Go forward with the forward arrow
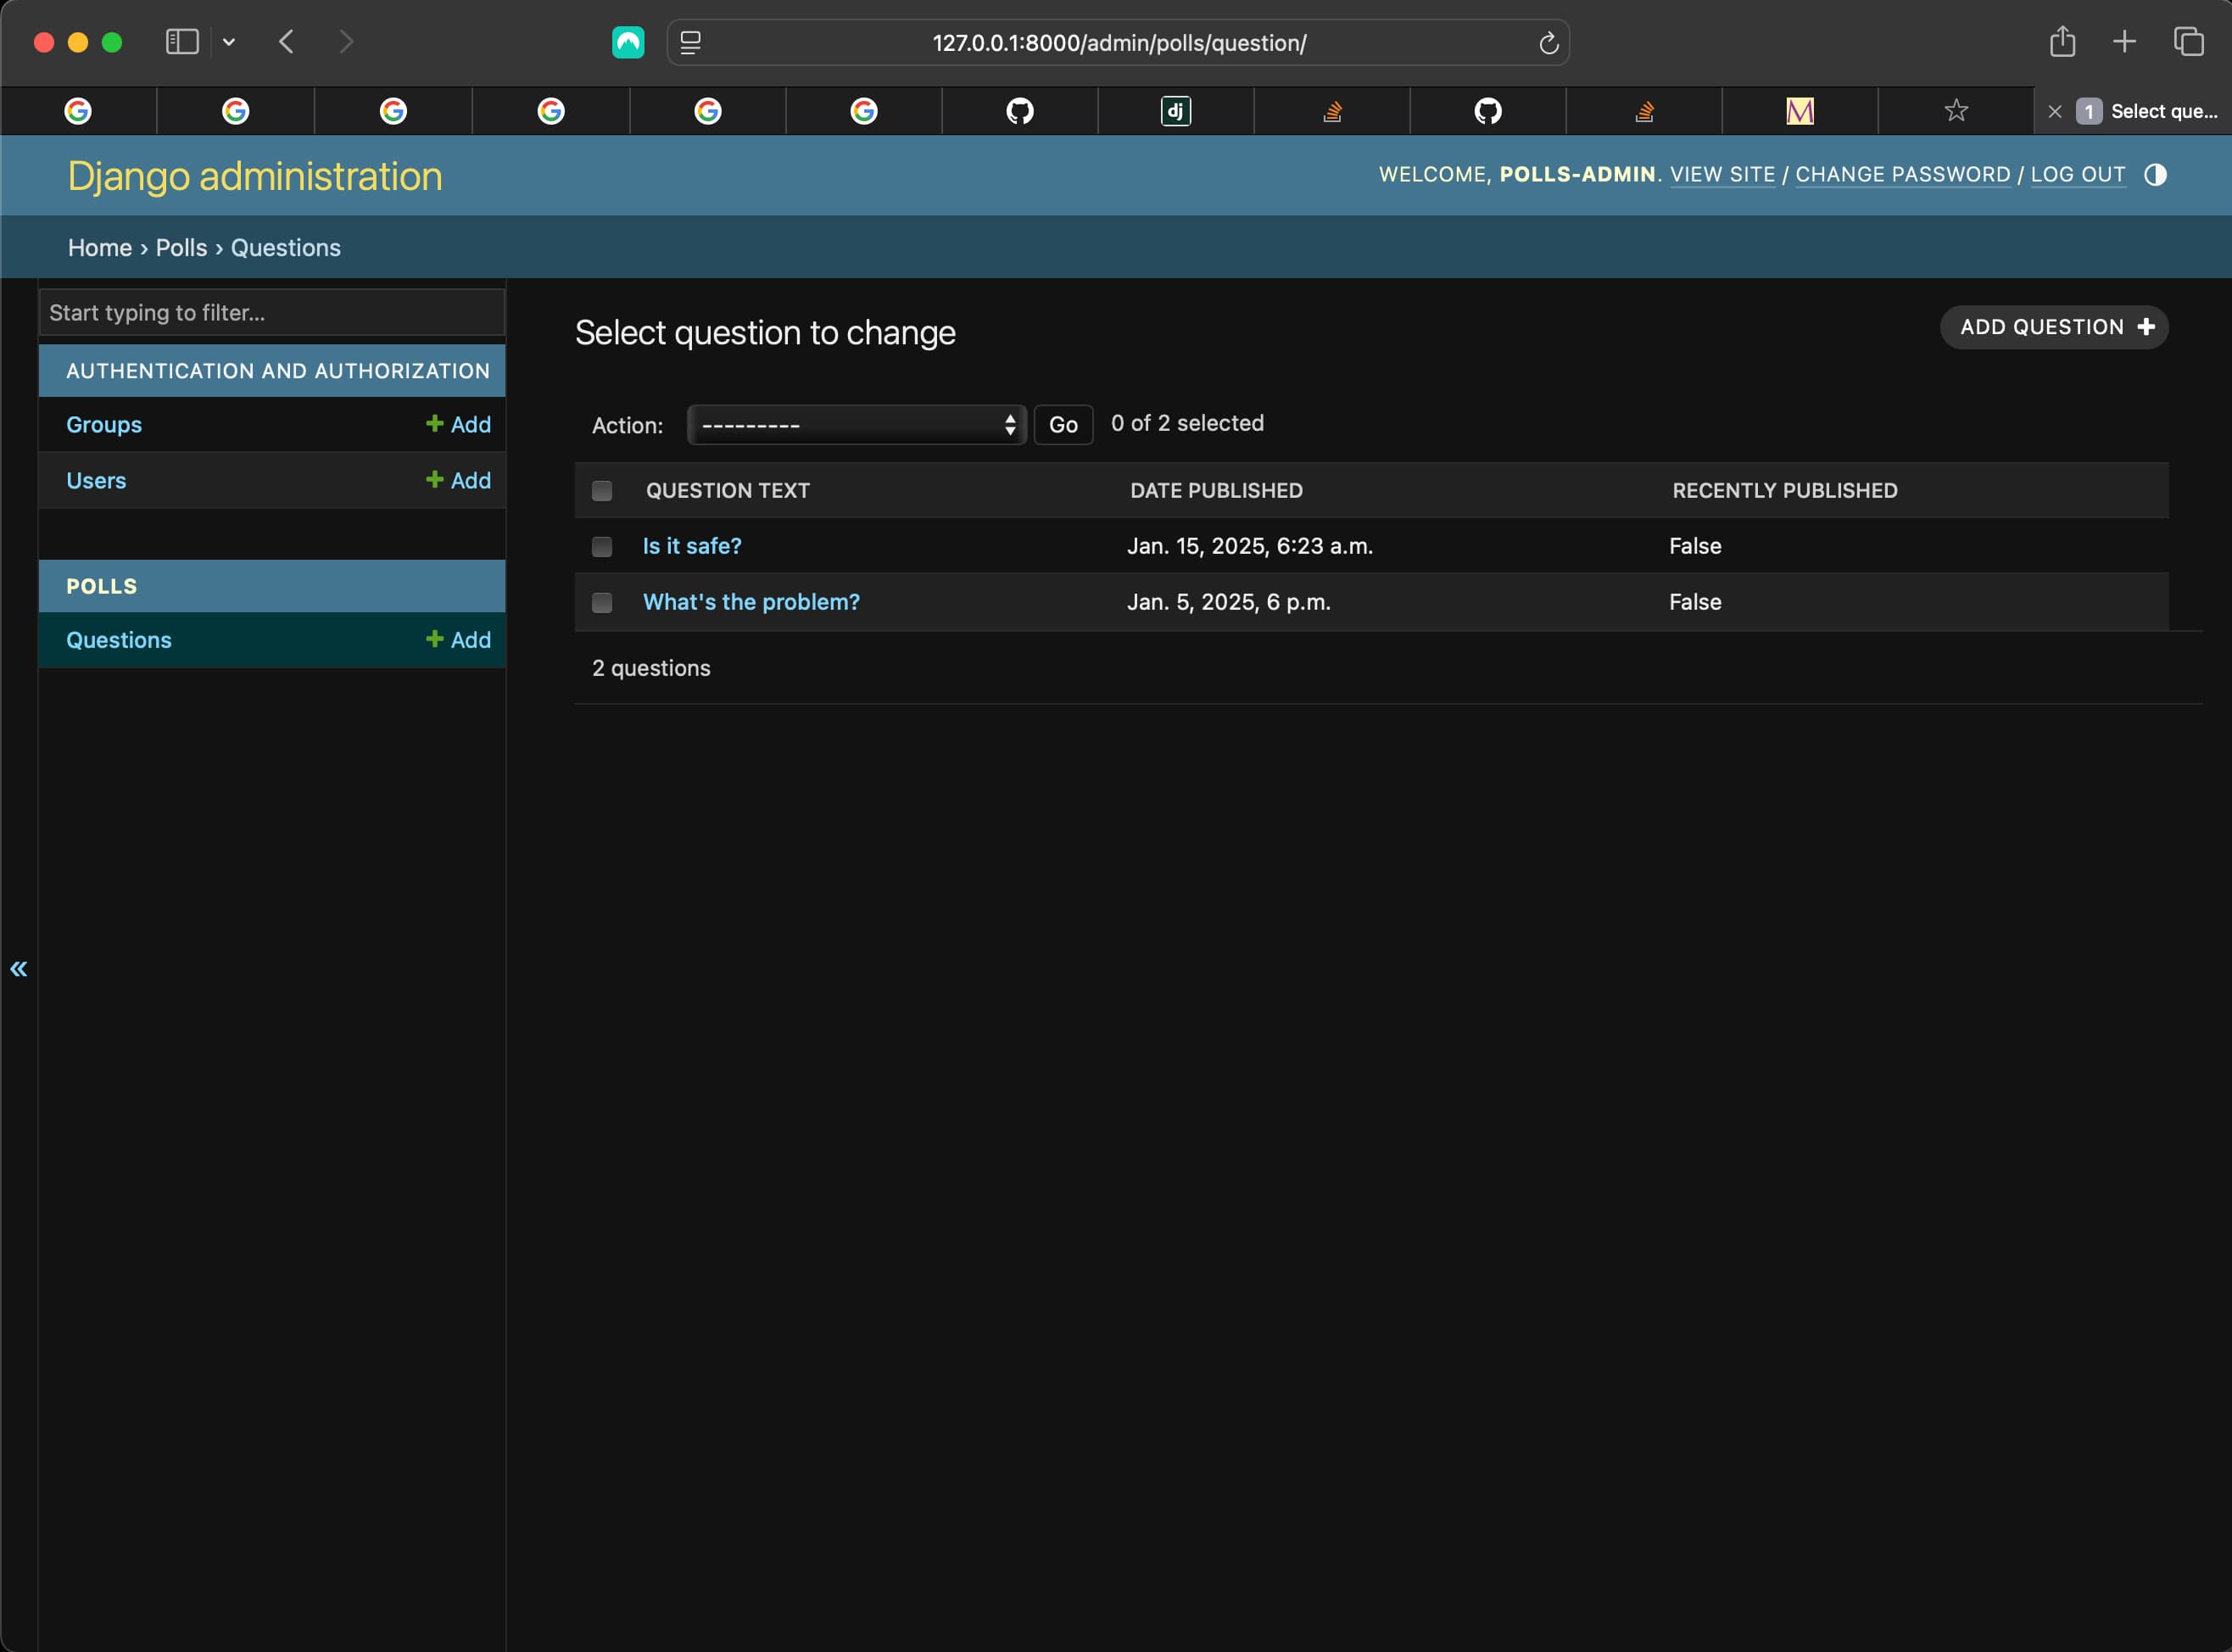The height and width of the screenshot is (1652, 2232). point(346,42)
